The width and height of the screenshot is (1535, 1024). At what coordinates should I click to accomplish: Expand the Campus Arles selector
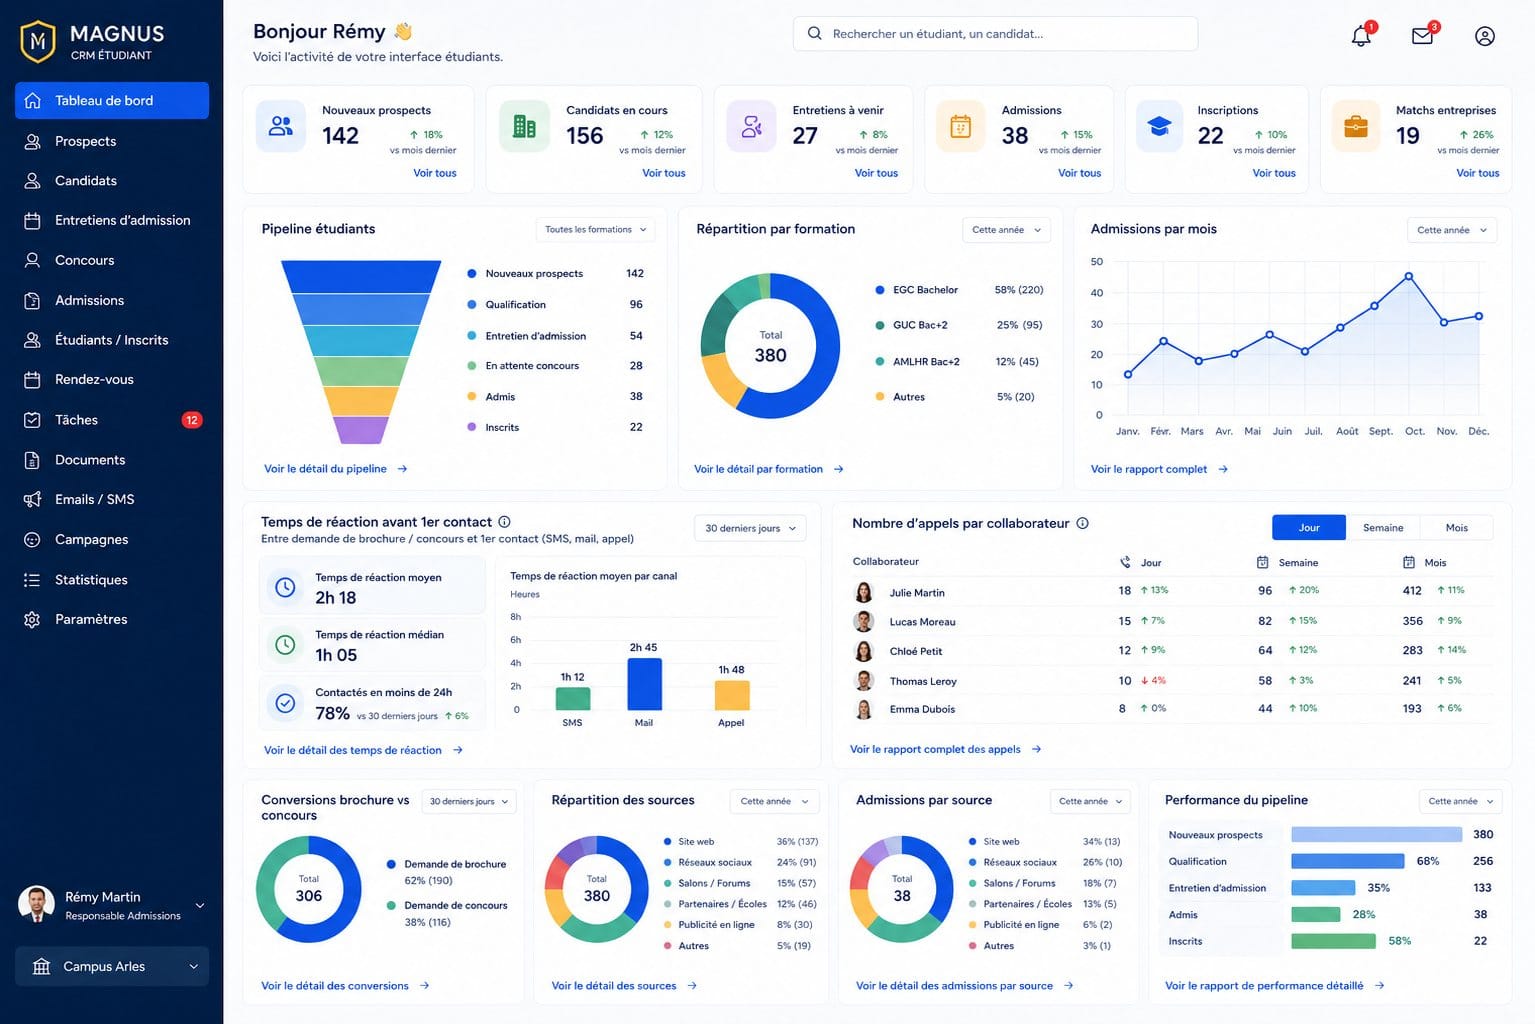click(x=112, y=967)
